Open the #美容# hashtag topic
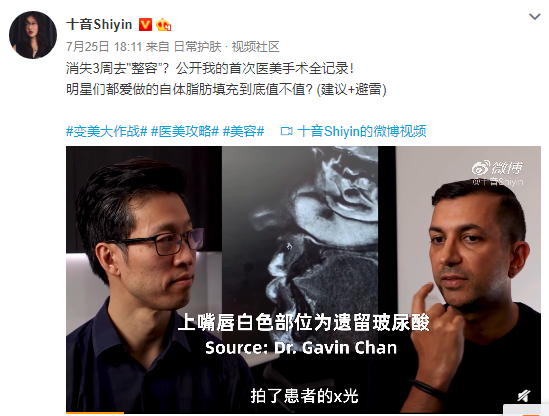The width and height of the screenshot is (549, 416). point(243,131)
